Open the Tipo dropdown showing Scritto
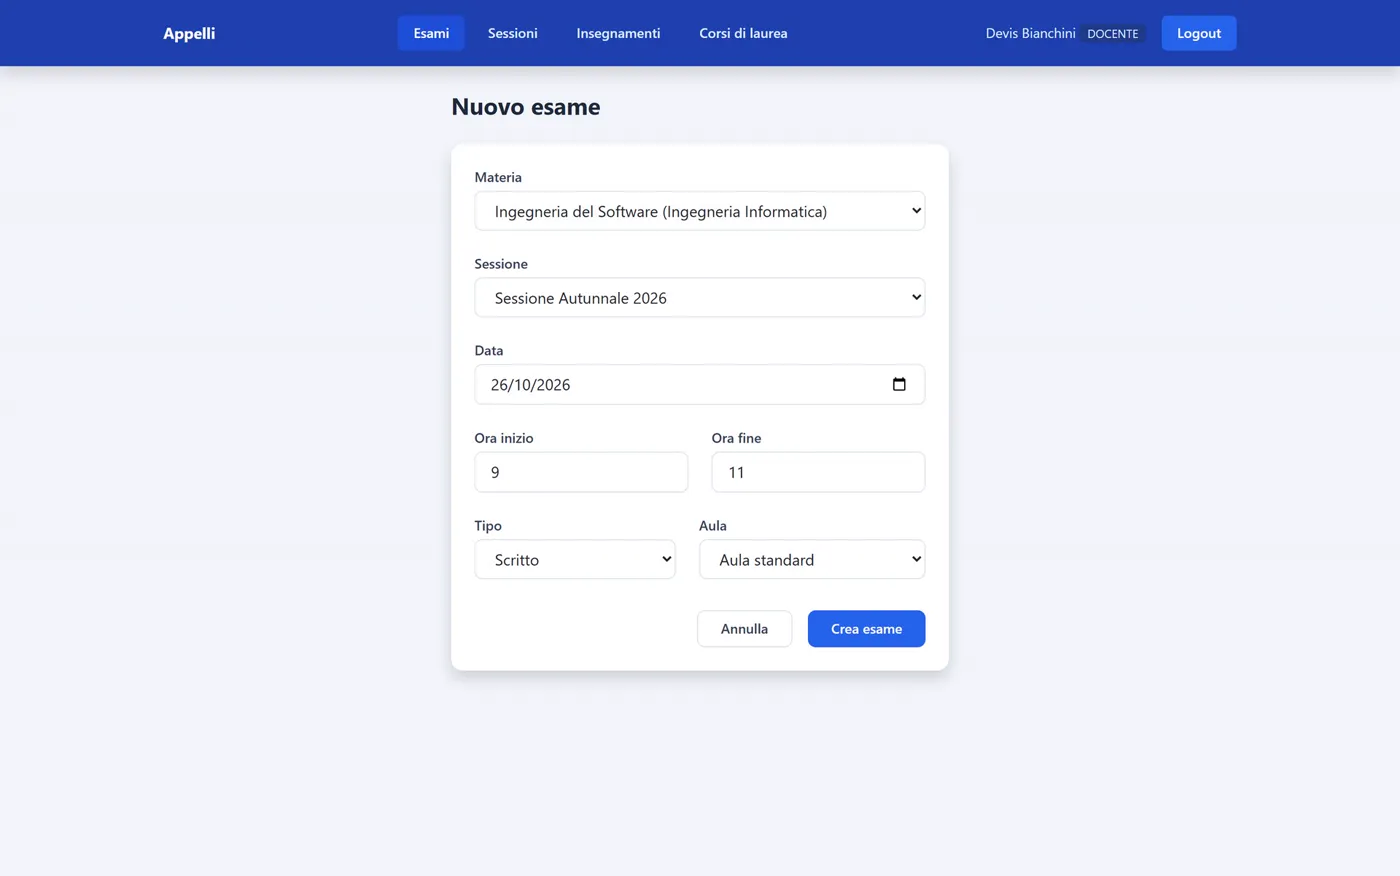Image resolution: width=1400 pixels, height=876 pixels. [575, 560]
